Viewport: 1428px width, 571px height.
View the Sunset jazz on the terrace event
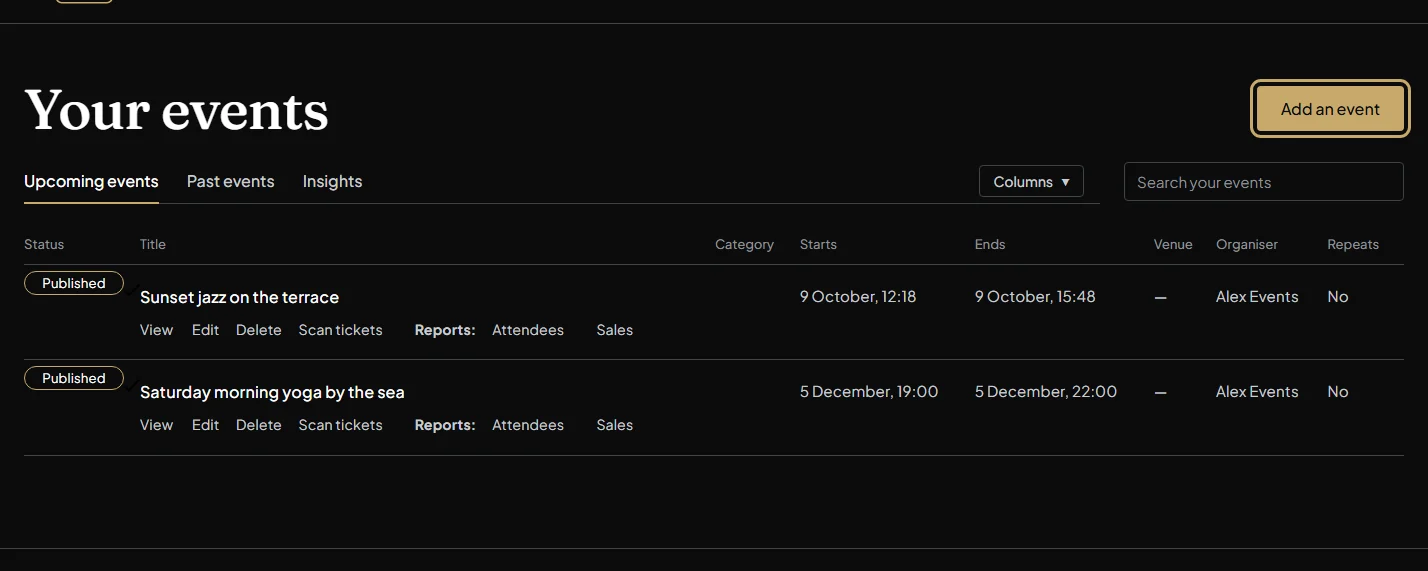pos(156,330)
